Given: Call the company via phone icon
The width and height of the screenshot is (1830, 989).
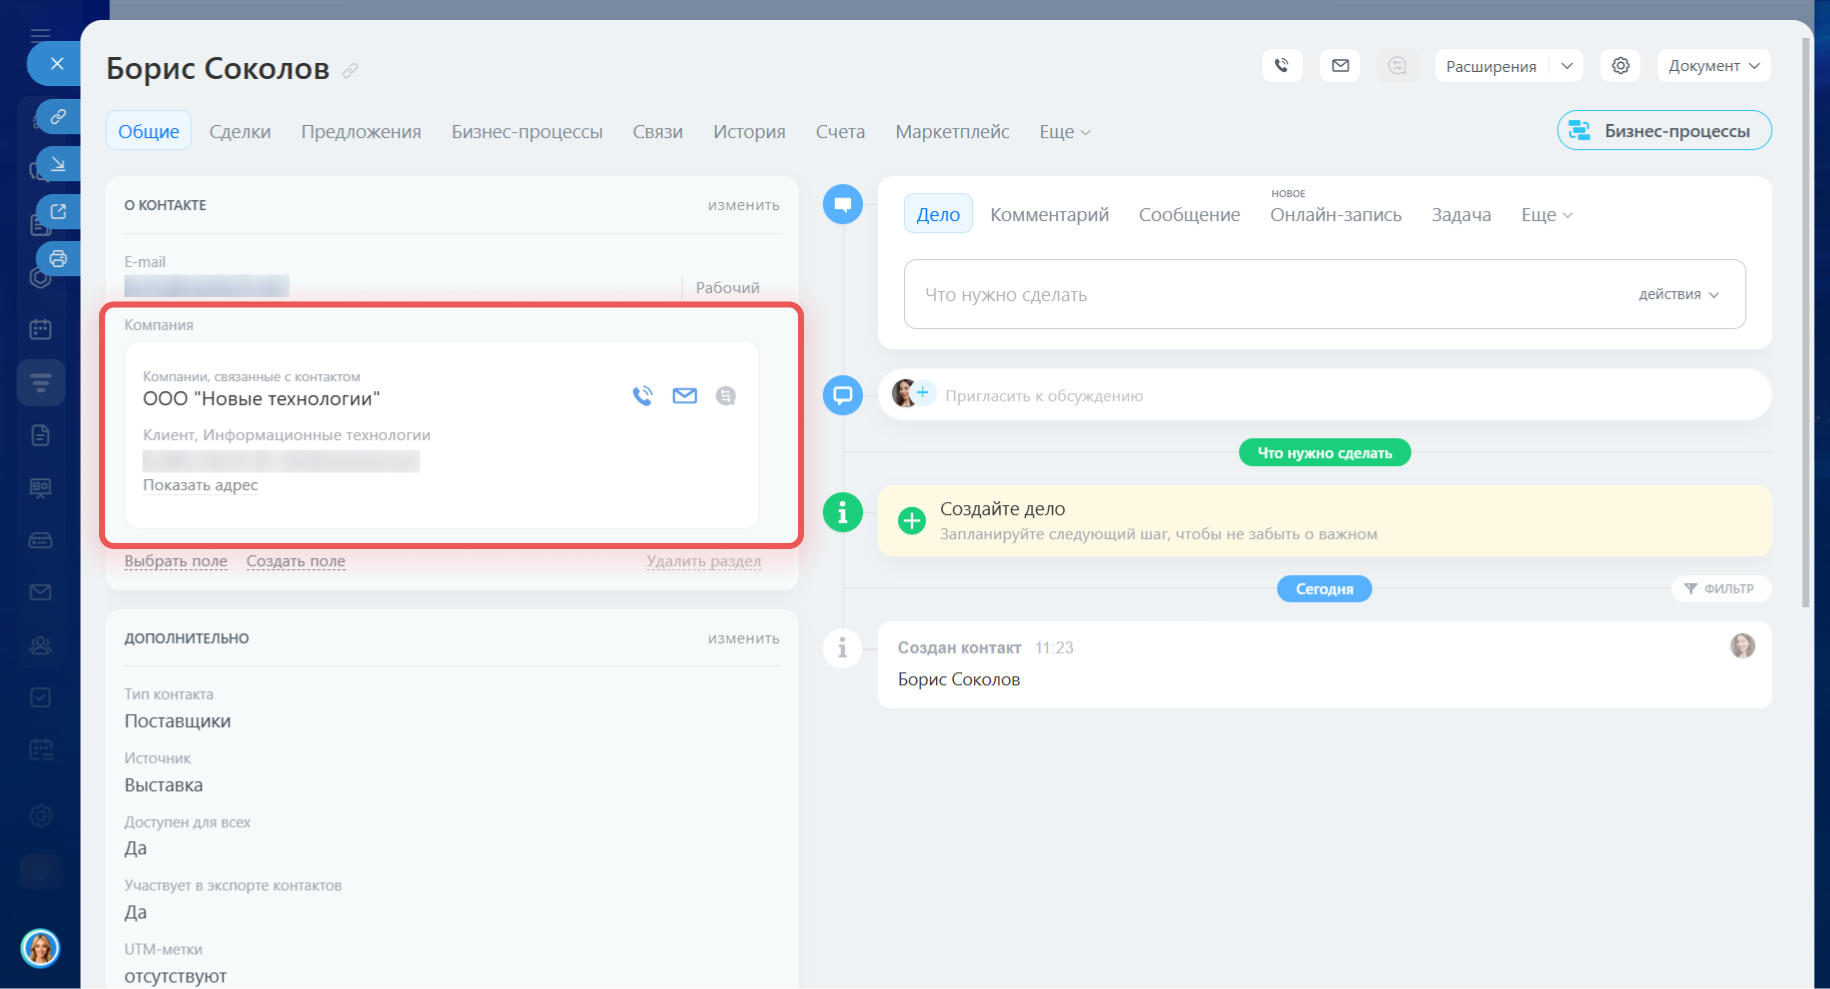Looking at the screenshot, I should 642,396.
